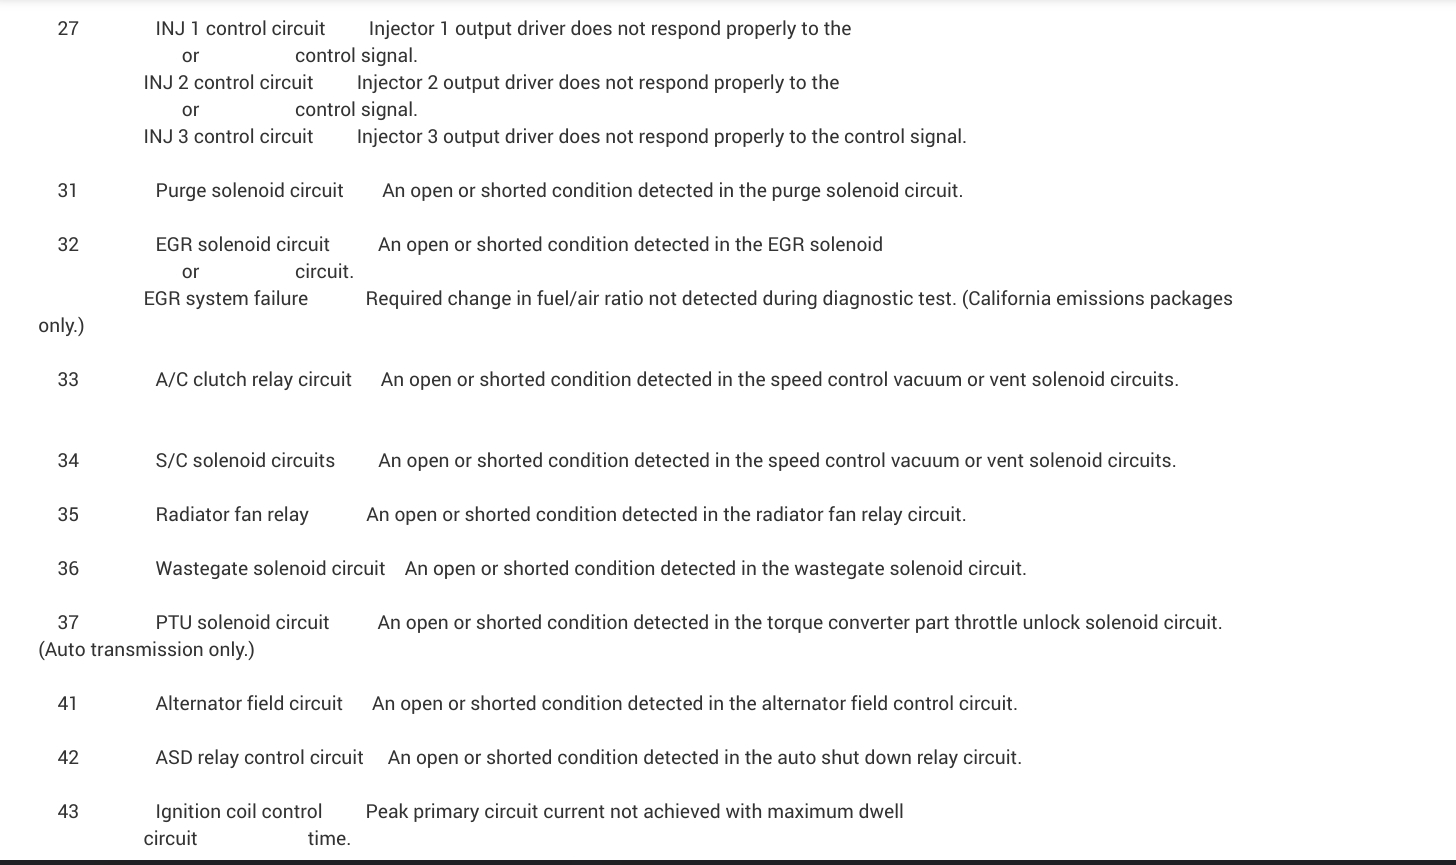
Task: Click the "EGR solenoid circuit" text
Action: pos(242,245)
